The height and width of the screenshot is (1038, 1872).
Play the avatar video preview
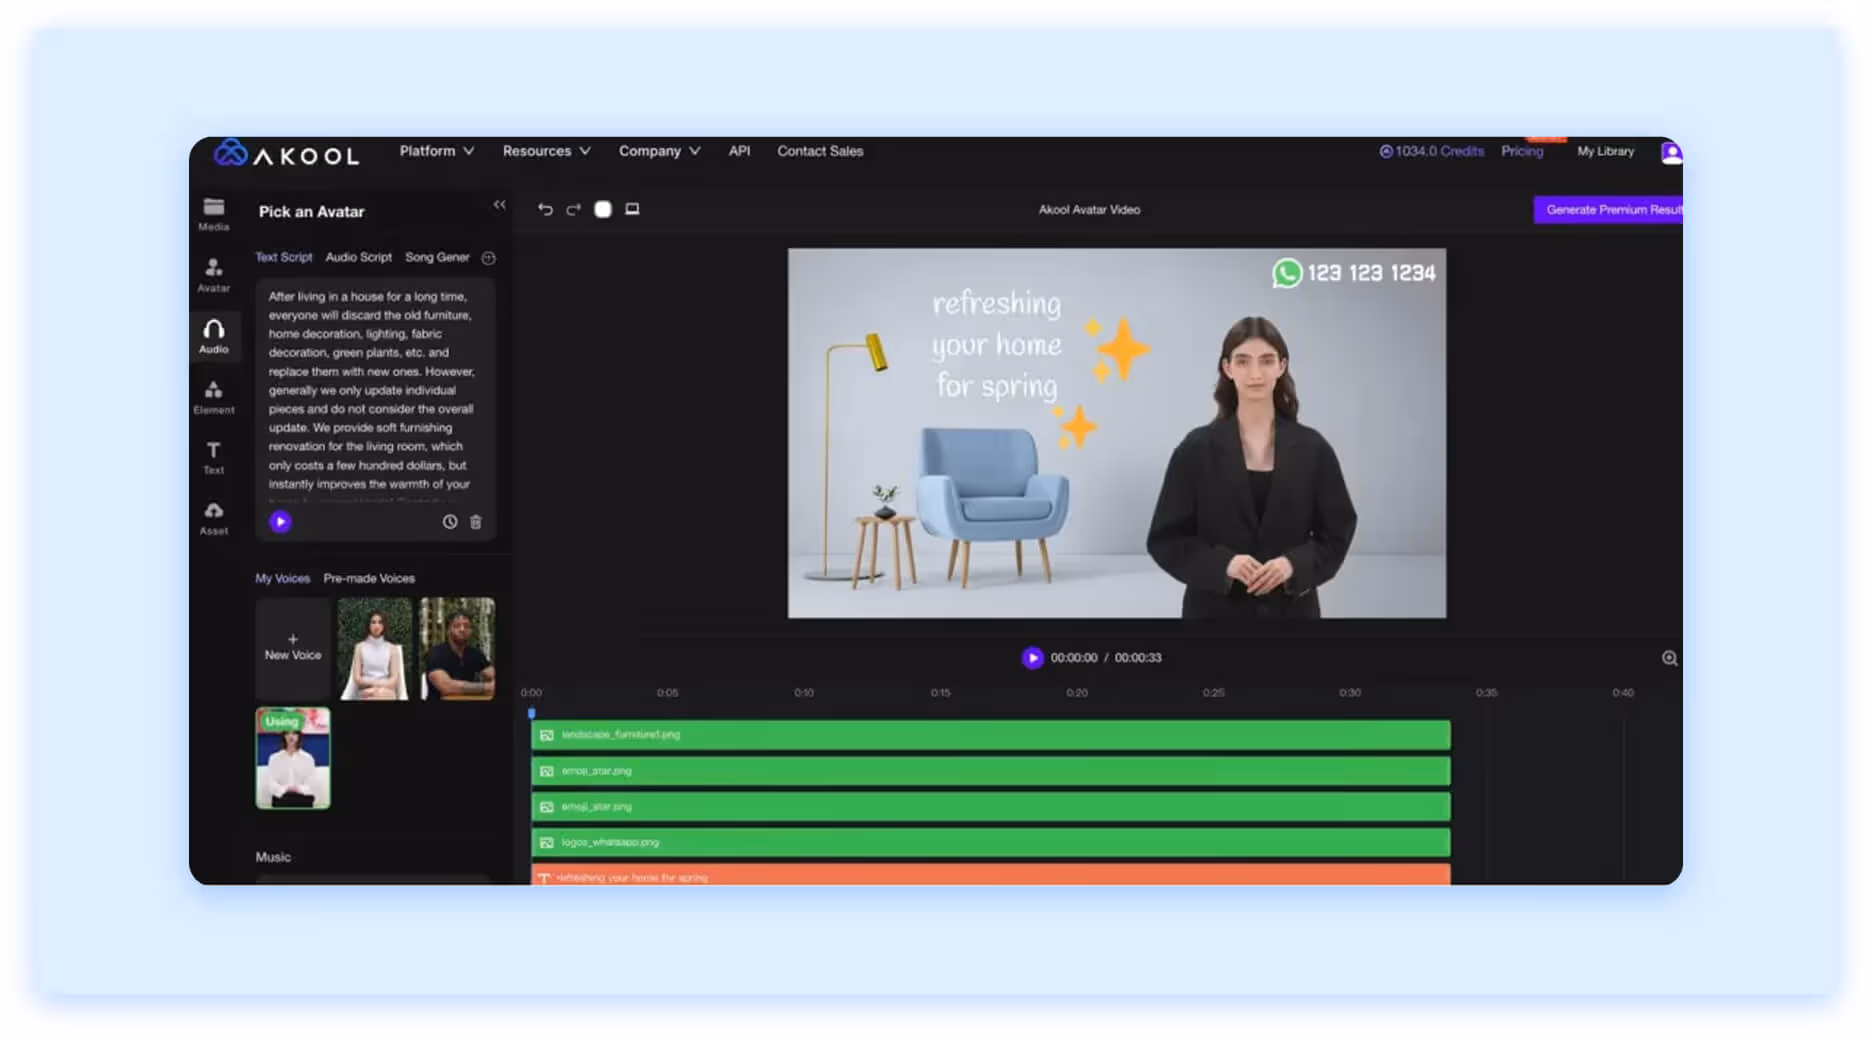pos(1032,657)
